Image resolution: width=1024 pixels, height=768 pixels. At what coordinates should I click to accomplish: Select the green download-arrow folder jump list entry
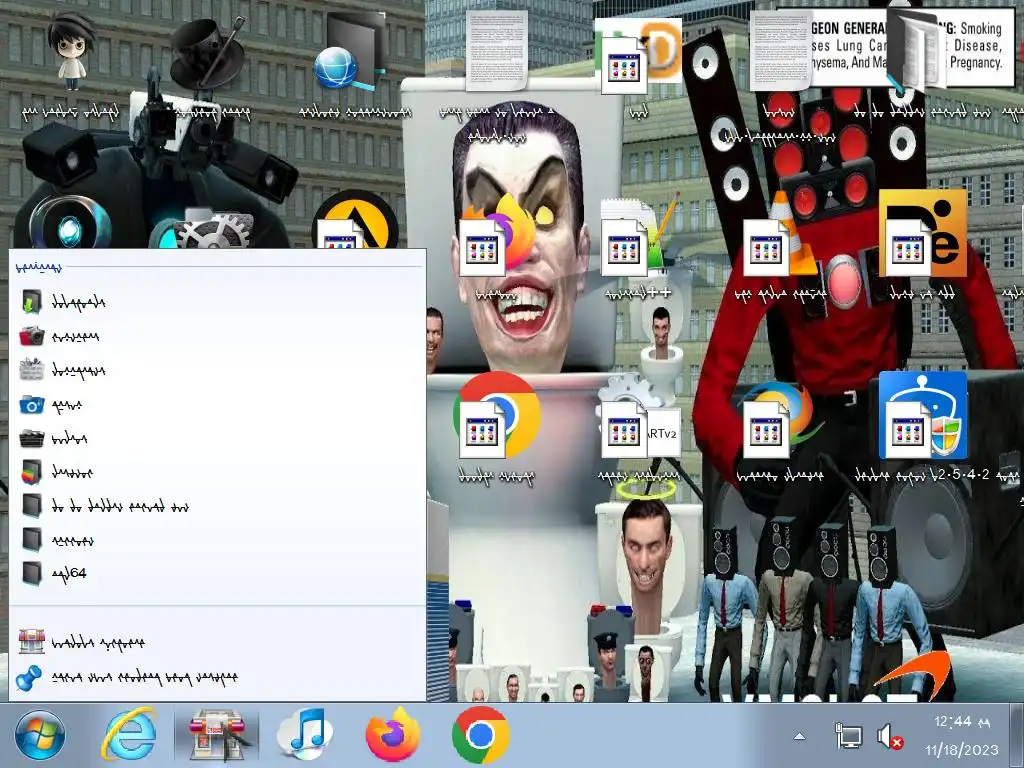(x=217, y=302)
